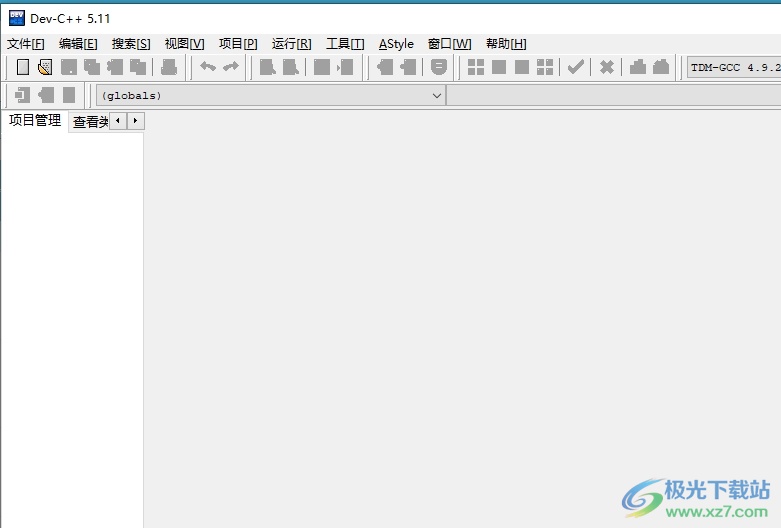Open the 工具[T] menu

tap(345, 44)
